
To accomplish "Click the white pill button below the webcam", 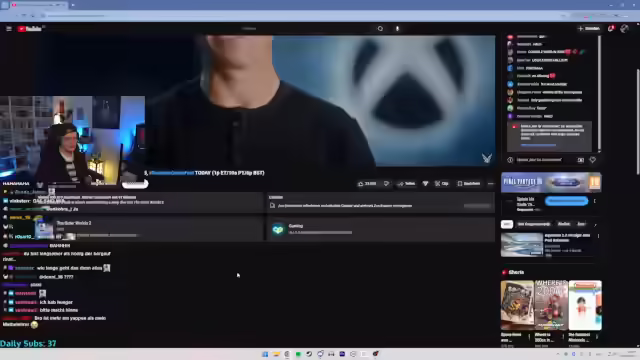I will click(x=135, y=184).
